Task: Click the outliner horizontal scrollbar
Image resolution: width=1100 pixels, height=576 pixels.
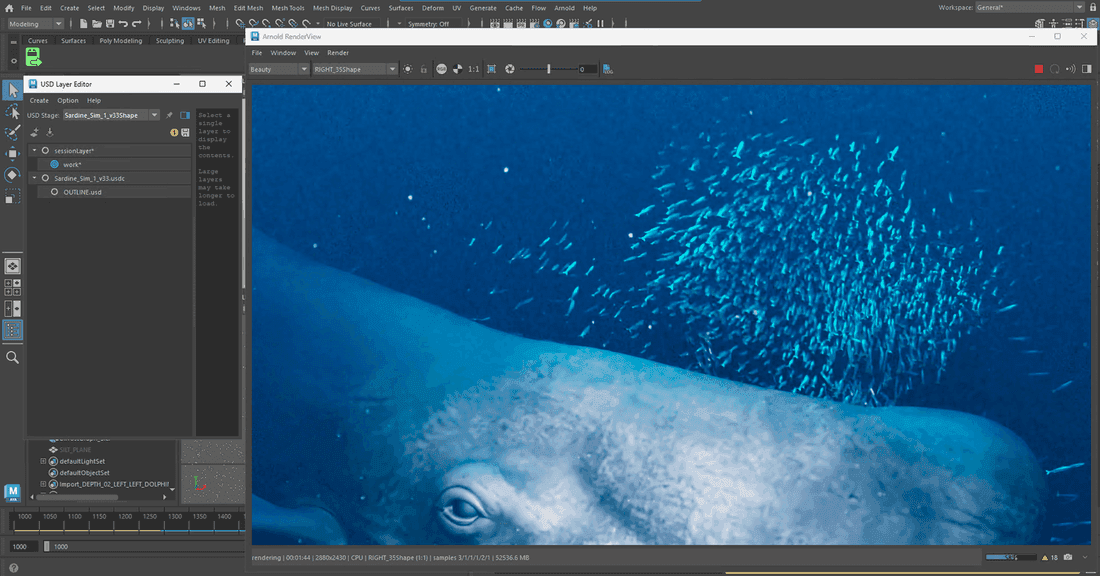Action: [77, 497]
